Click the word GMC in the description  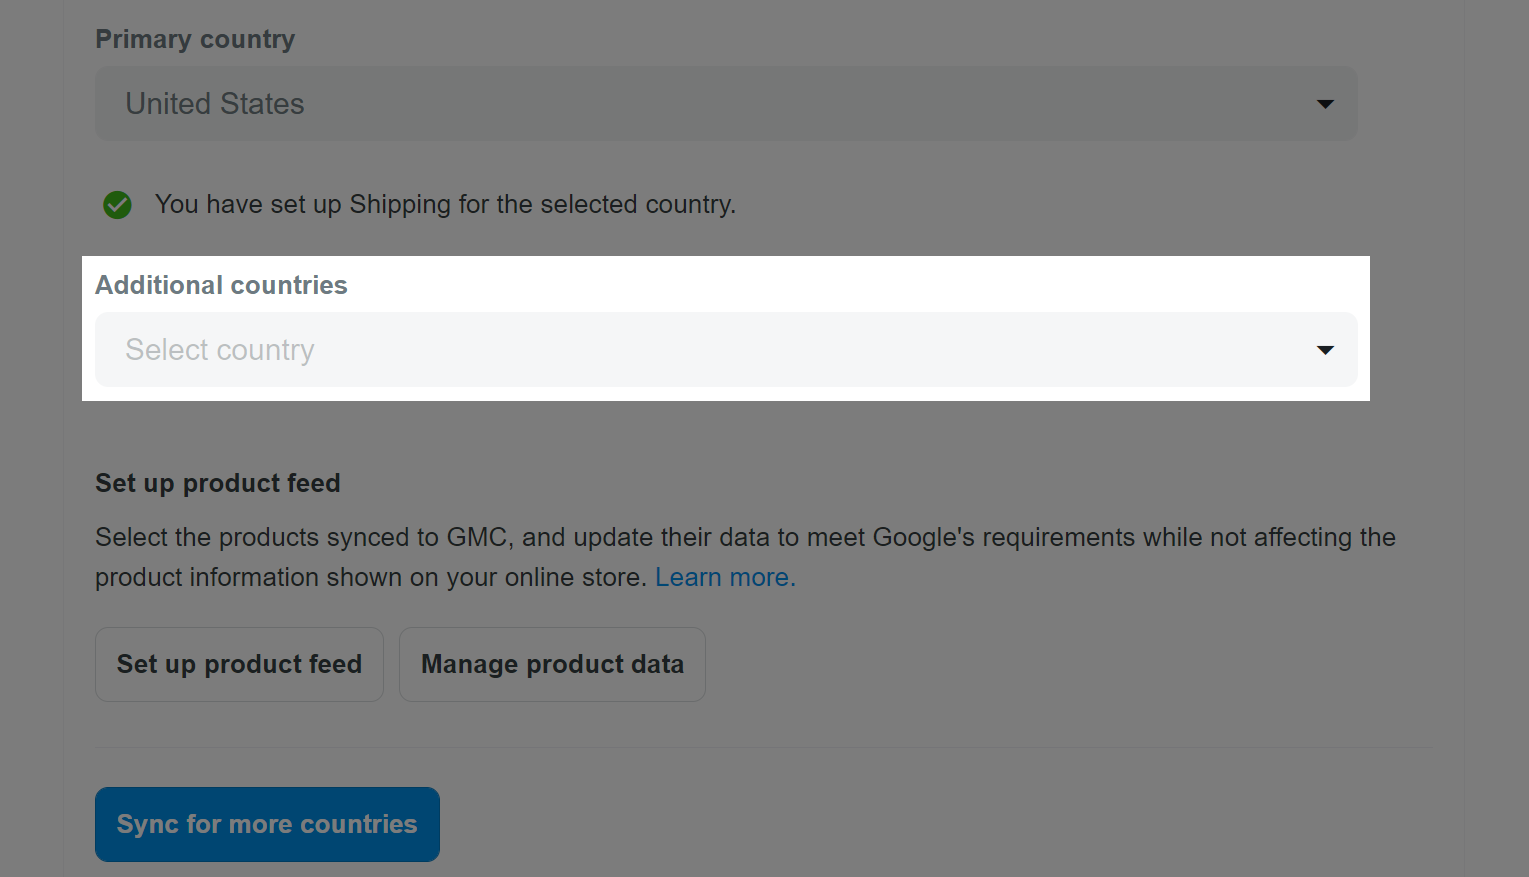click(477, 537)
